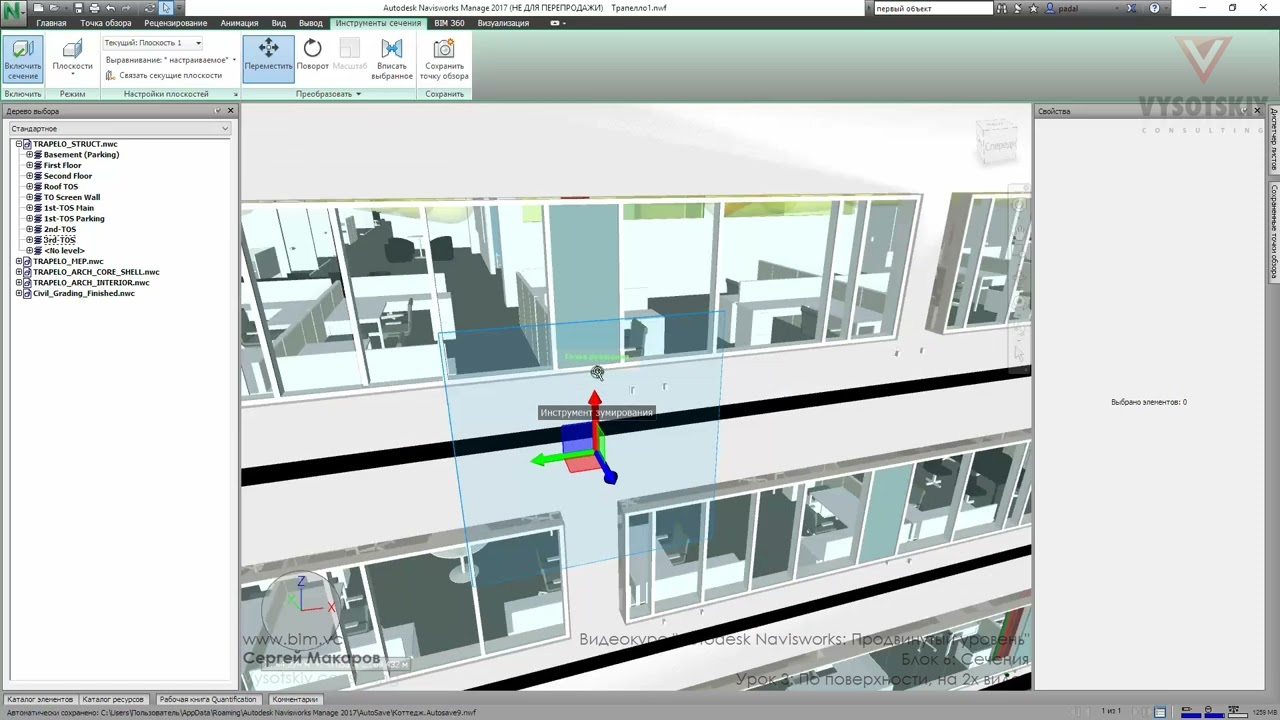Image resolution: width=1280 pixels, height=720 pixels.
Task: Select TRAPELO_ARCH_CORE_SHELL.nwc in tree
Action: (x=96, y=272)
